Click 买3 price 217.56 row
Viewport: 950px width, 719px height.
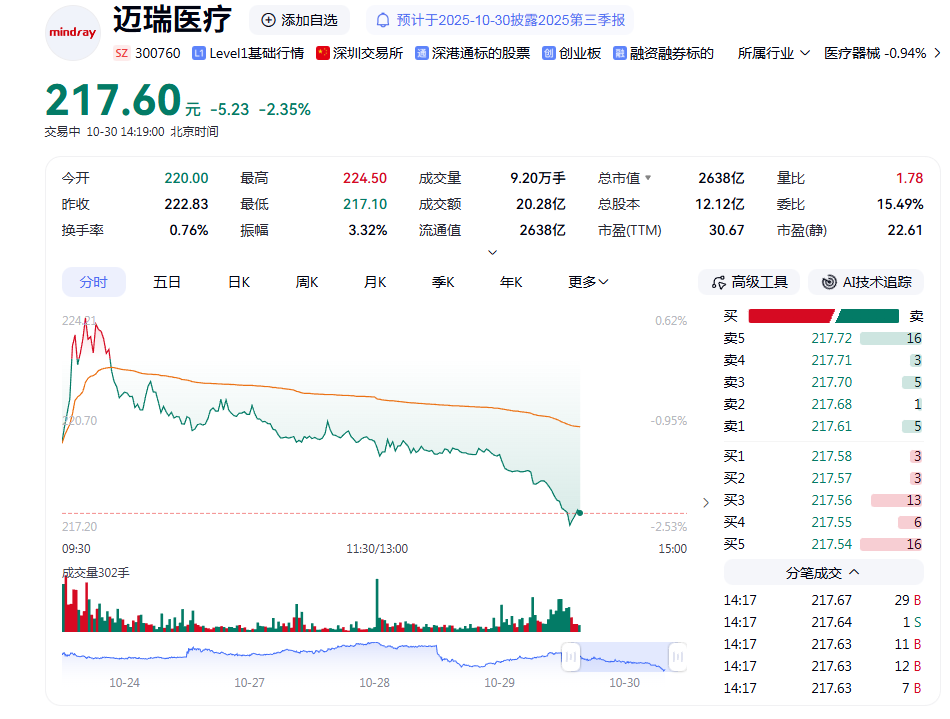[x=823, y=500]
